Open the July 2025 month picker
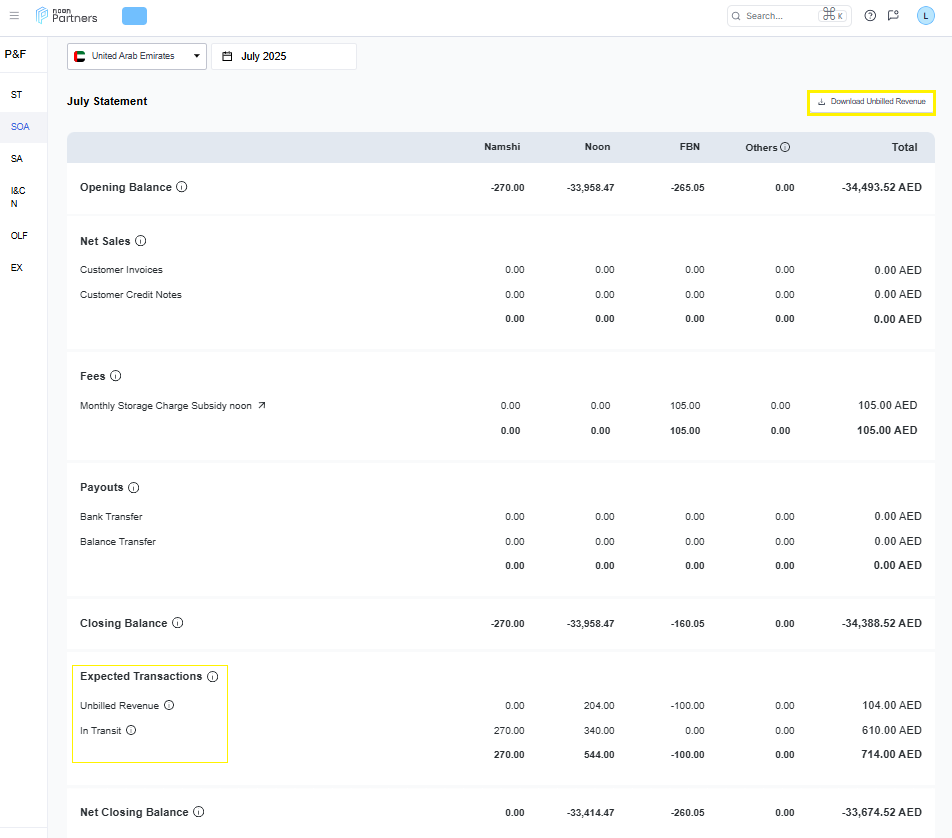The height and width of the screenshot is (838, 952). (284, 56)
